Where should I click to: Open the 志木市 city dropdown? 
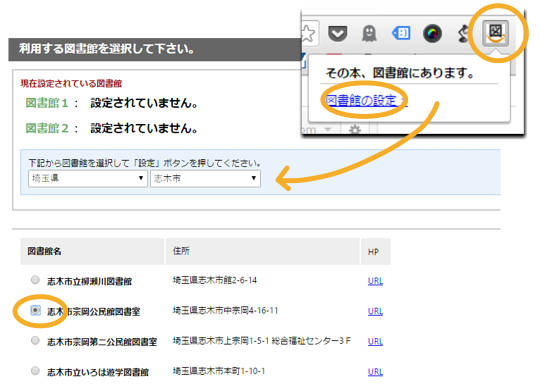coord(205,178)
